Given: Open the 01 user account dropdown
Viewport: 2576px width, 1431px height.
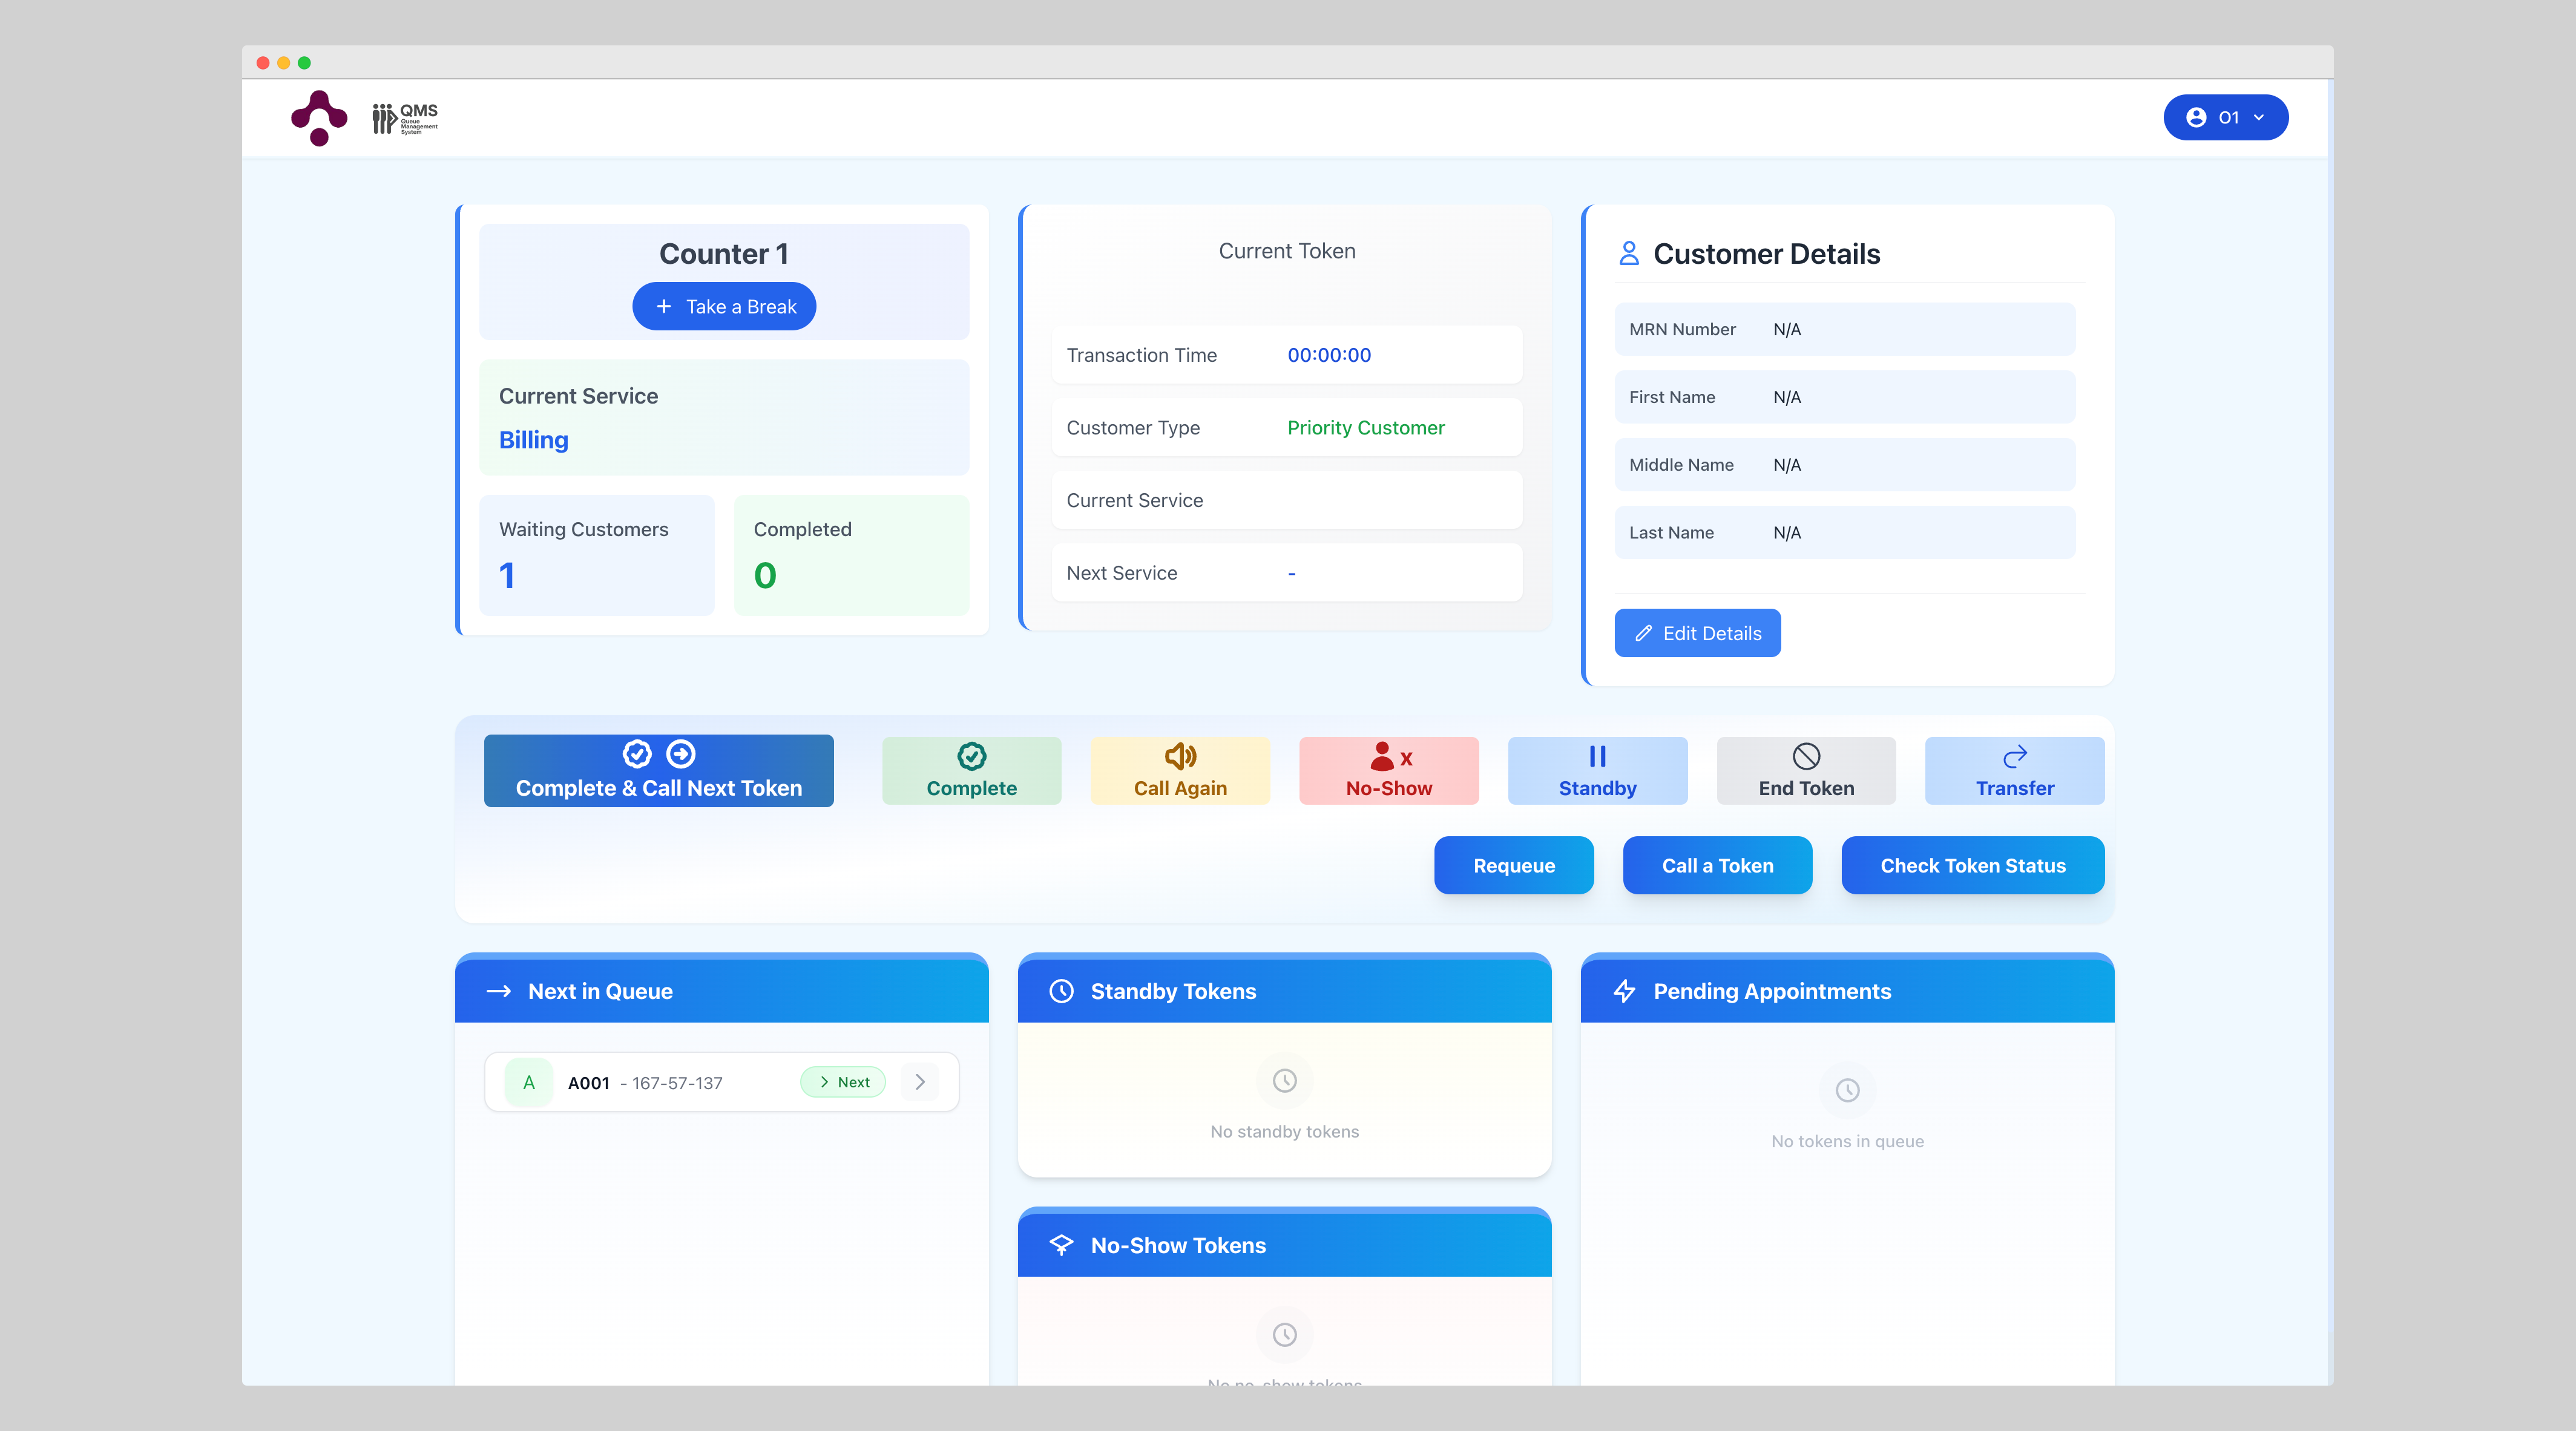Looking at the screenshot, I should (x=2225, y=118).
